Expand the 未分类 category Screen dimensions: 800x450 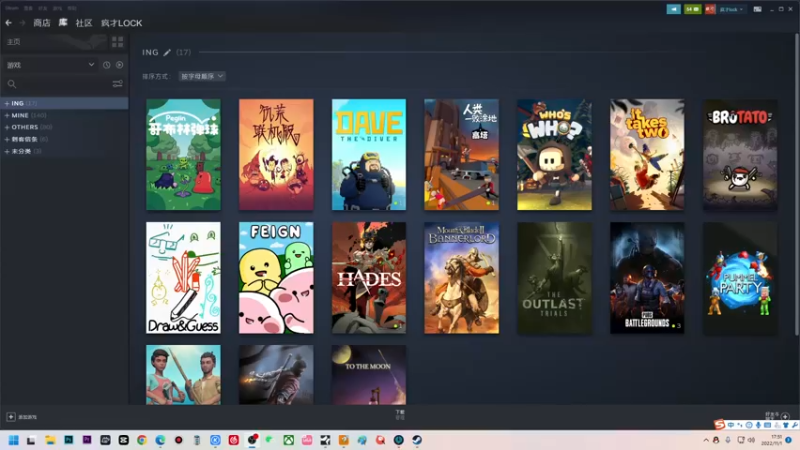coord(7,151)
